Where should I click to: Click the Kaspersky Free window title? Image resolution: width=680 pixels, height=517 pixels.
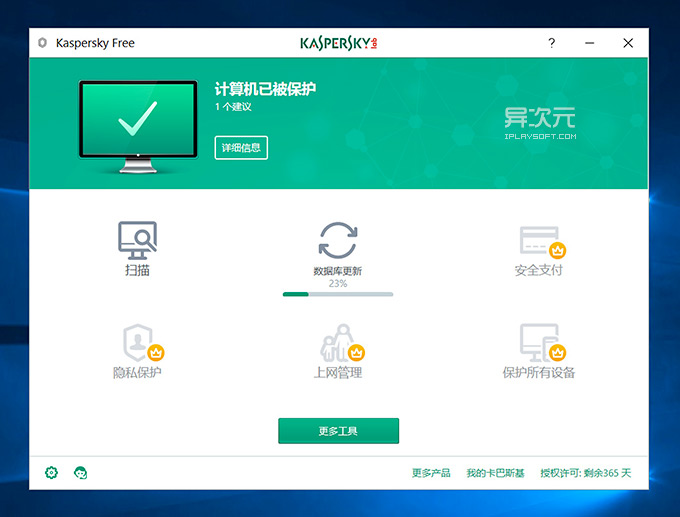[95, 43]
